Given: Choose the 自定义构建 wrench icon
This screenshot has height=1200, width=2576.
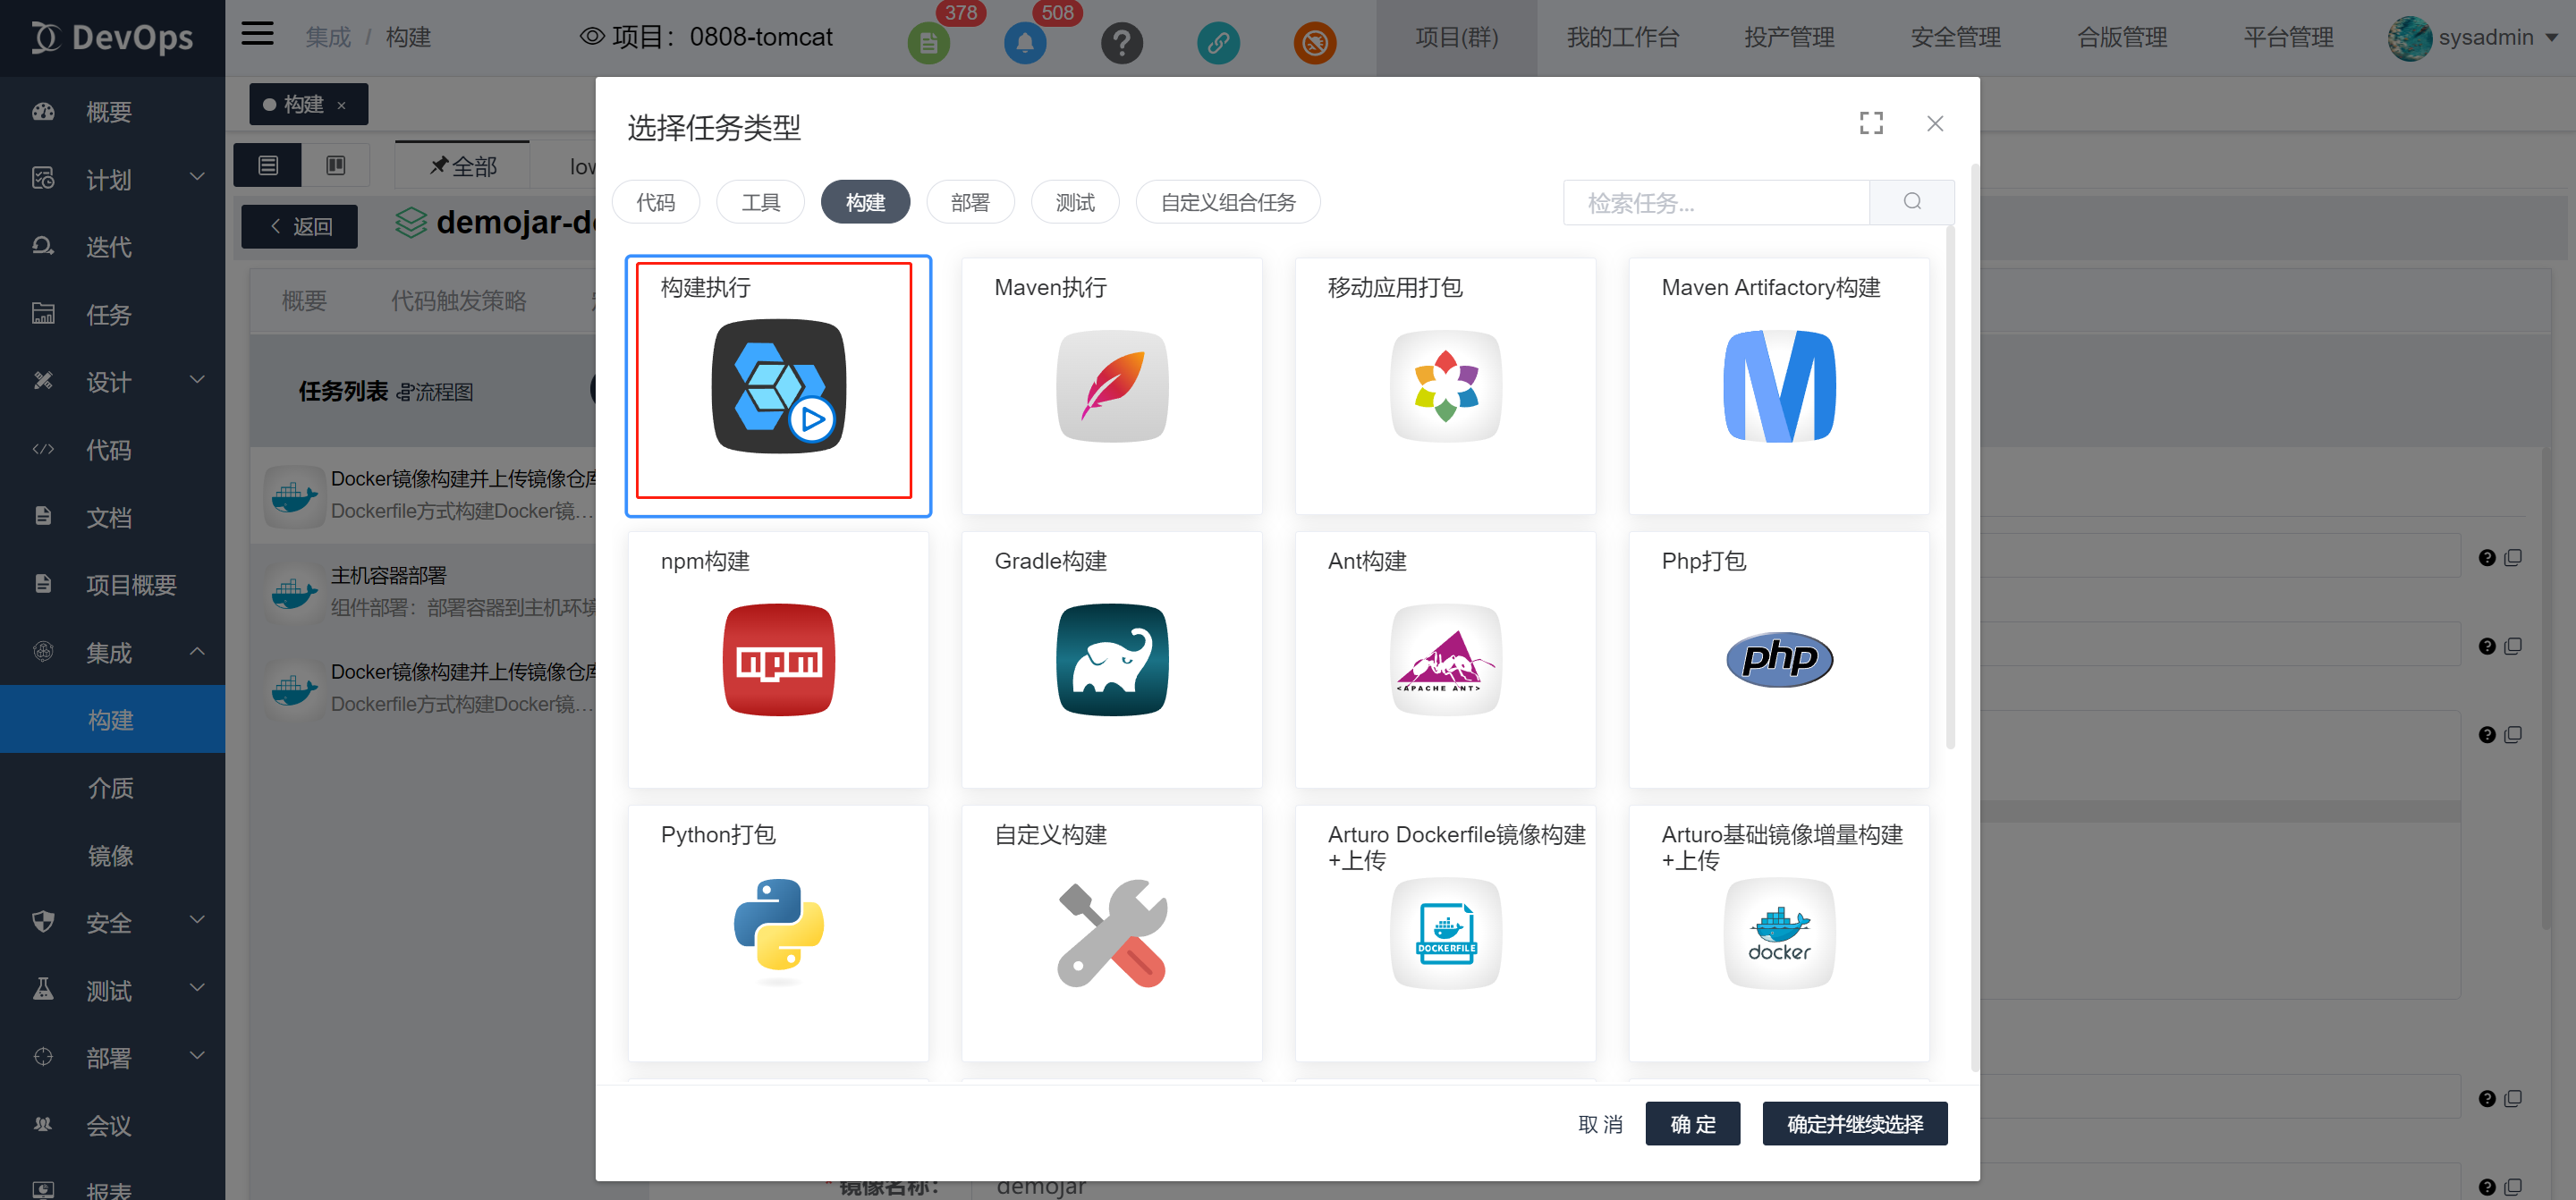Looking at the screenshot, I should click(1112, 933).
